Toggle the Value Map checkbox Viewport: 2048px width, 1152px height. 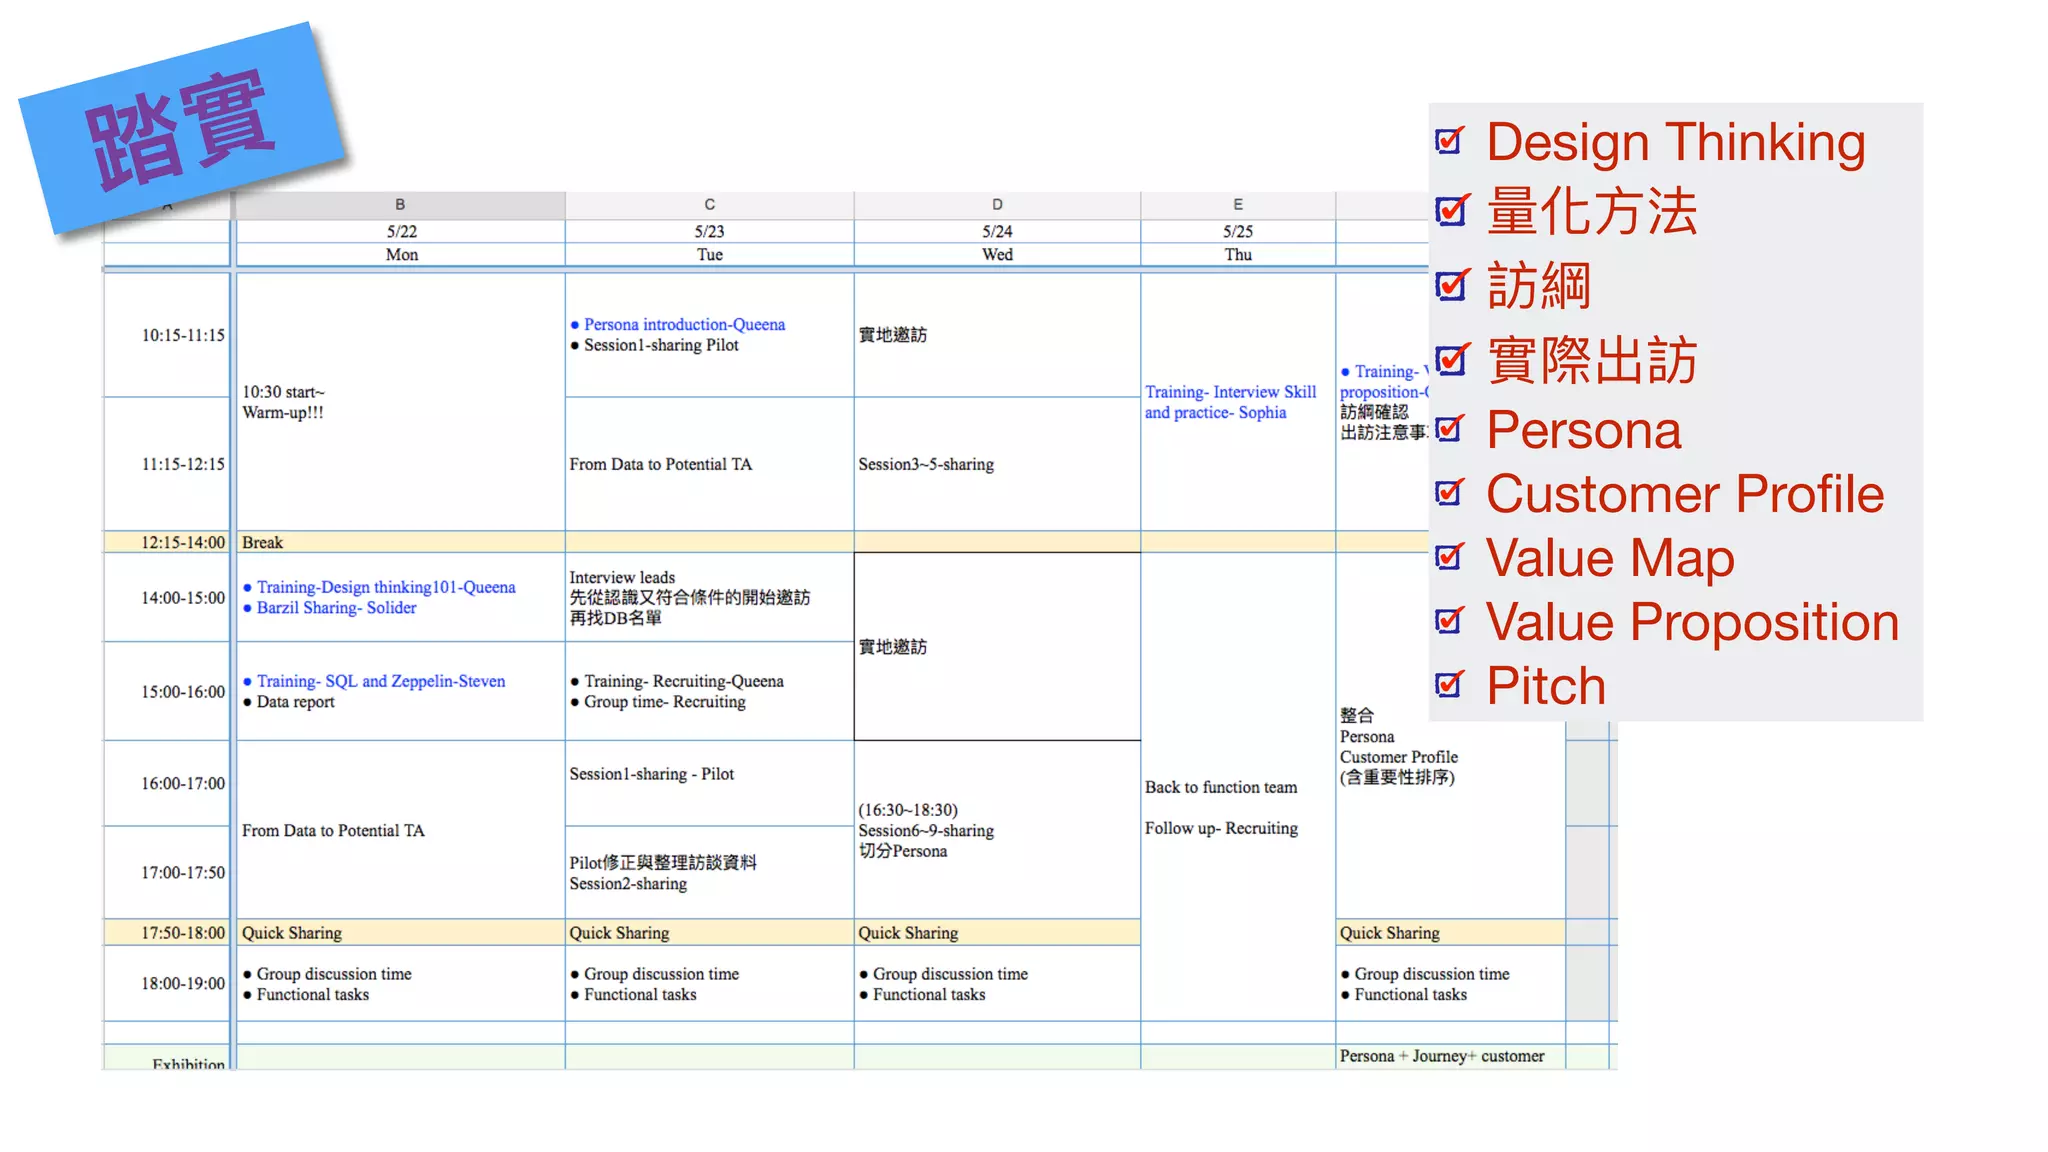1449,557
